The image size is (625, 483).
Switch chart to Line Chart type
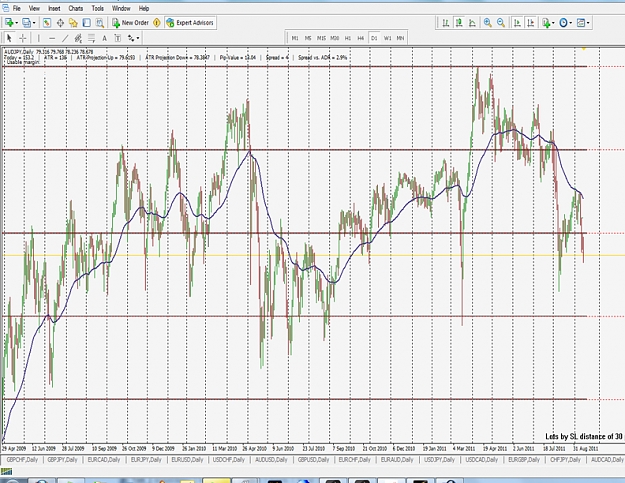pyautogui.click(x=472, y=23)
